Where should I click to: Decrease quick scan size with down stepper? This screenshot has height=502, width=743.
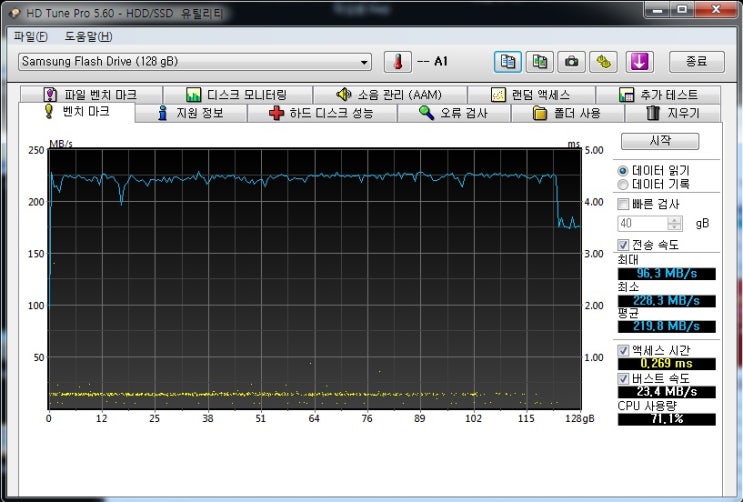click(674, 227)
